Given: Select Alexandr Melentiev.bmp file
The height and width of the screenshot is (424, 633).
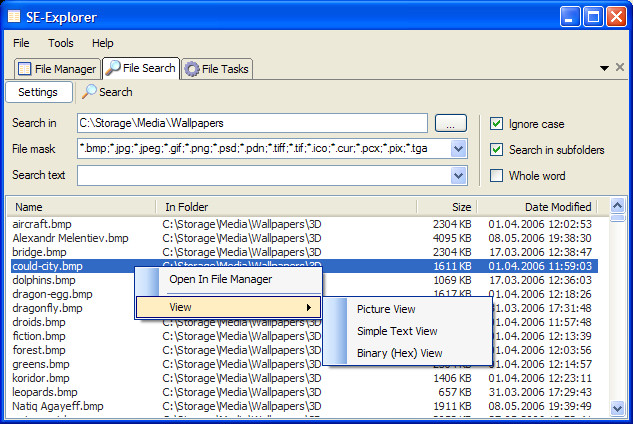Looking at the screenshot, I should [x=70, y=238].
